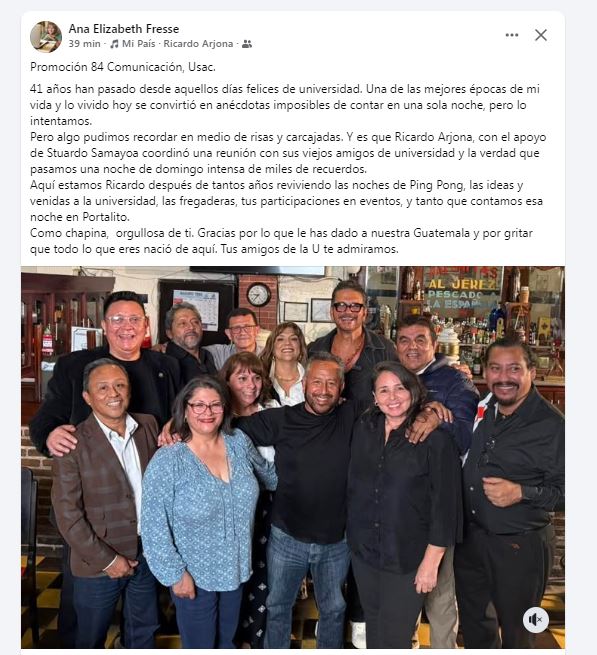
Task: Click the sentence starting with Como chapina
Action: [x=282, y=241]
